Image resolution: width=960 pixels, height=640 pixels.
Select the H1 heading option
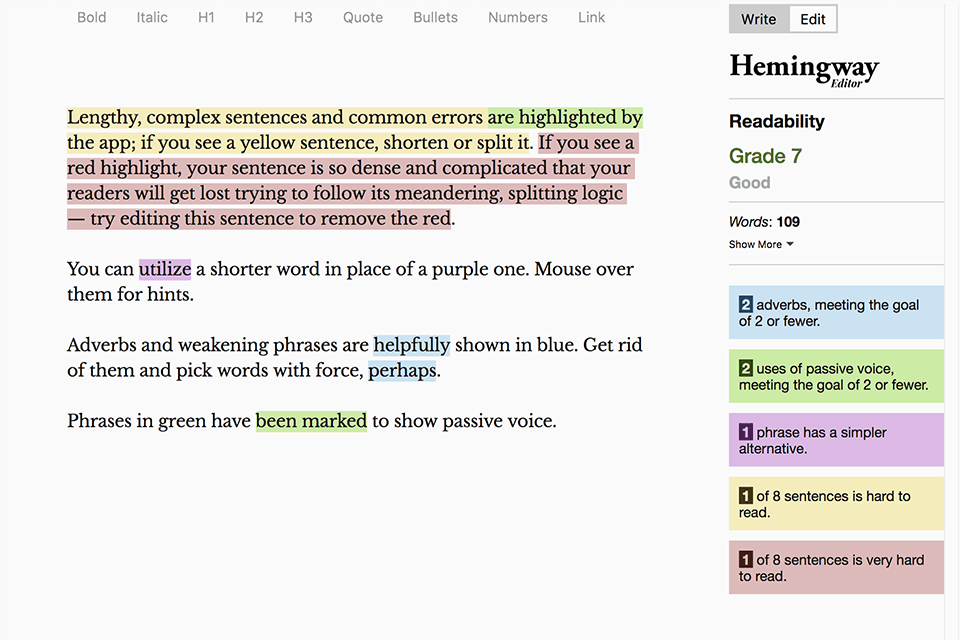click(x=206, y=18)
